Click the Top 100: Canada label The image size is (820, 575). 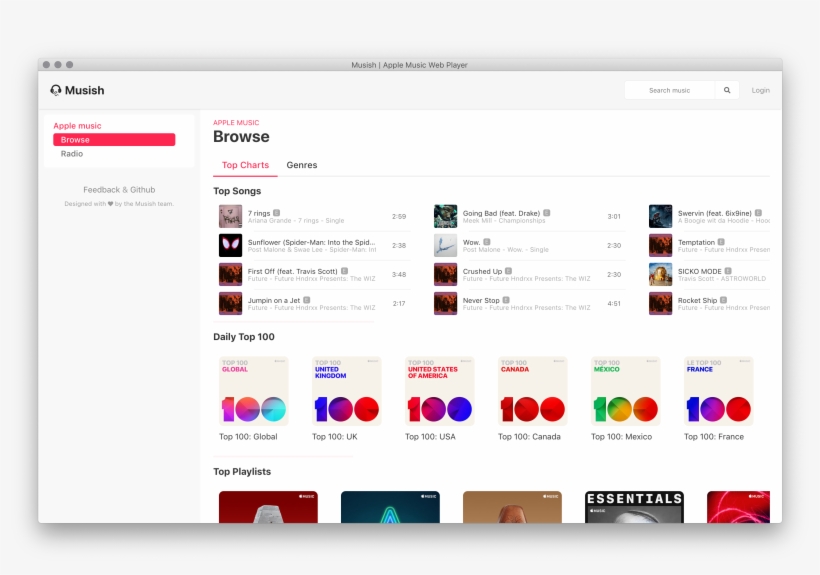click(529, 436)
